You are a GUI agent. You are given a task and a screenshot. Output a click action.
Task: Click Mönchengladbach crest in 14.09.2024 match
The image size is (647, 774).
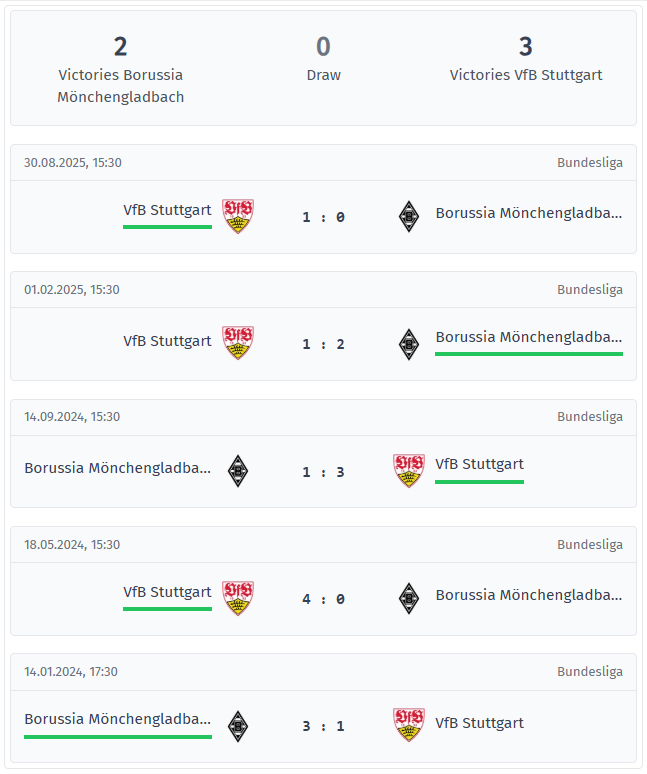click(x=237, y=471)
